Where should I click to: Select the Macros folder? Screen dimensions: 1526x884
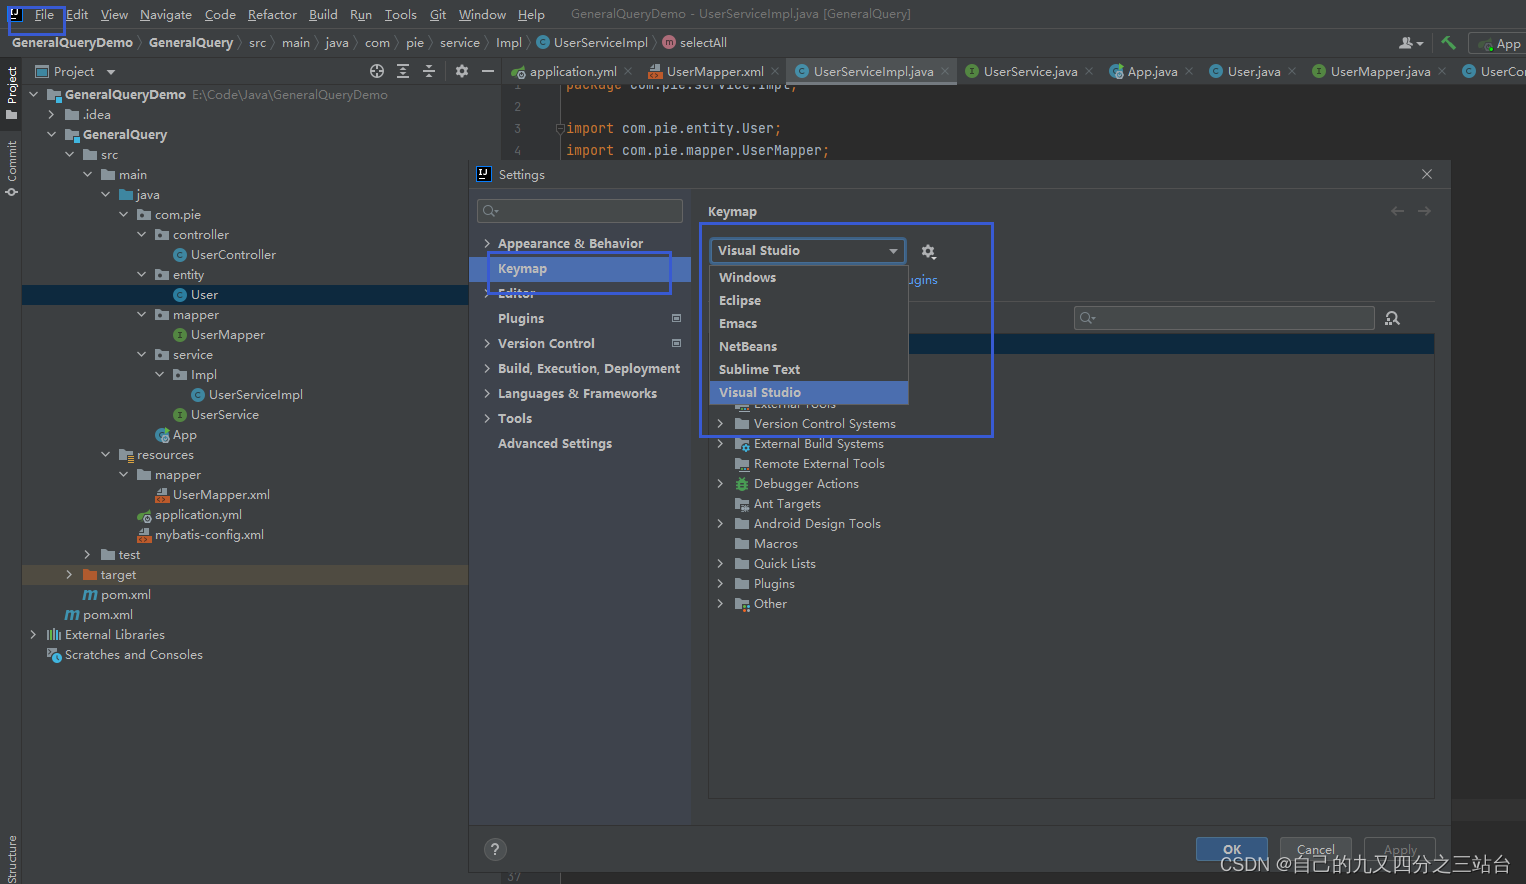775,544
